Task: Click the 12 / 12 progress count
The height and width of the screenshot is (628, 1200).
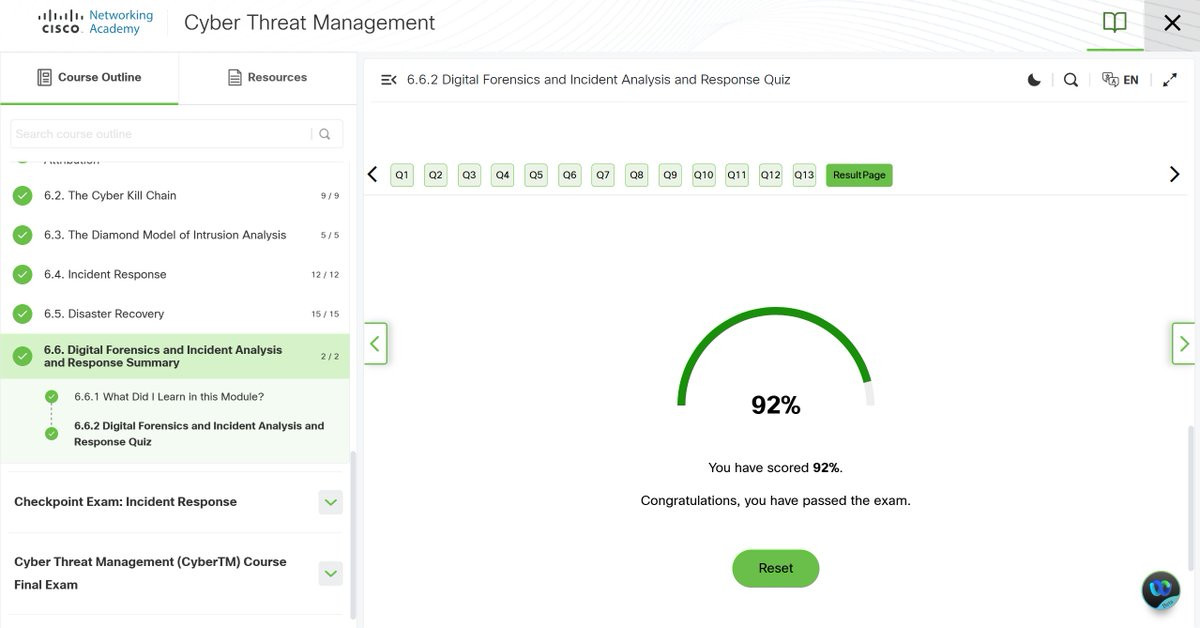Action: pyautogui.click(x=325, y=275)
